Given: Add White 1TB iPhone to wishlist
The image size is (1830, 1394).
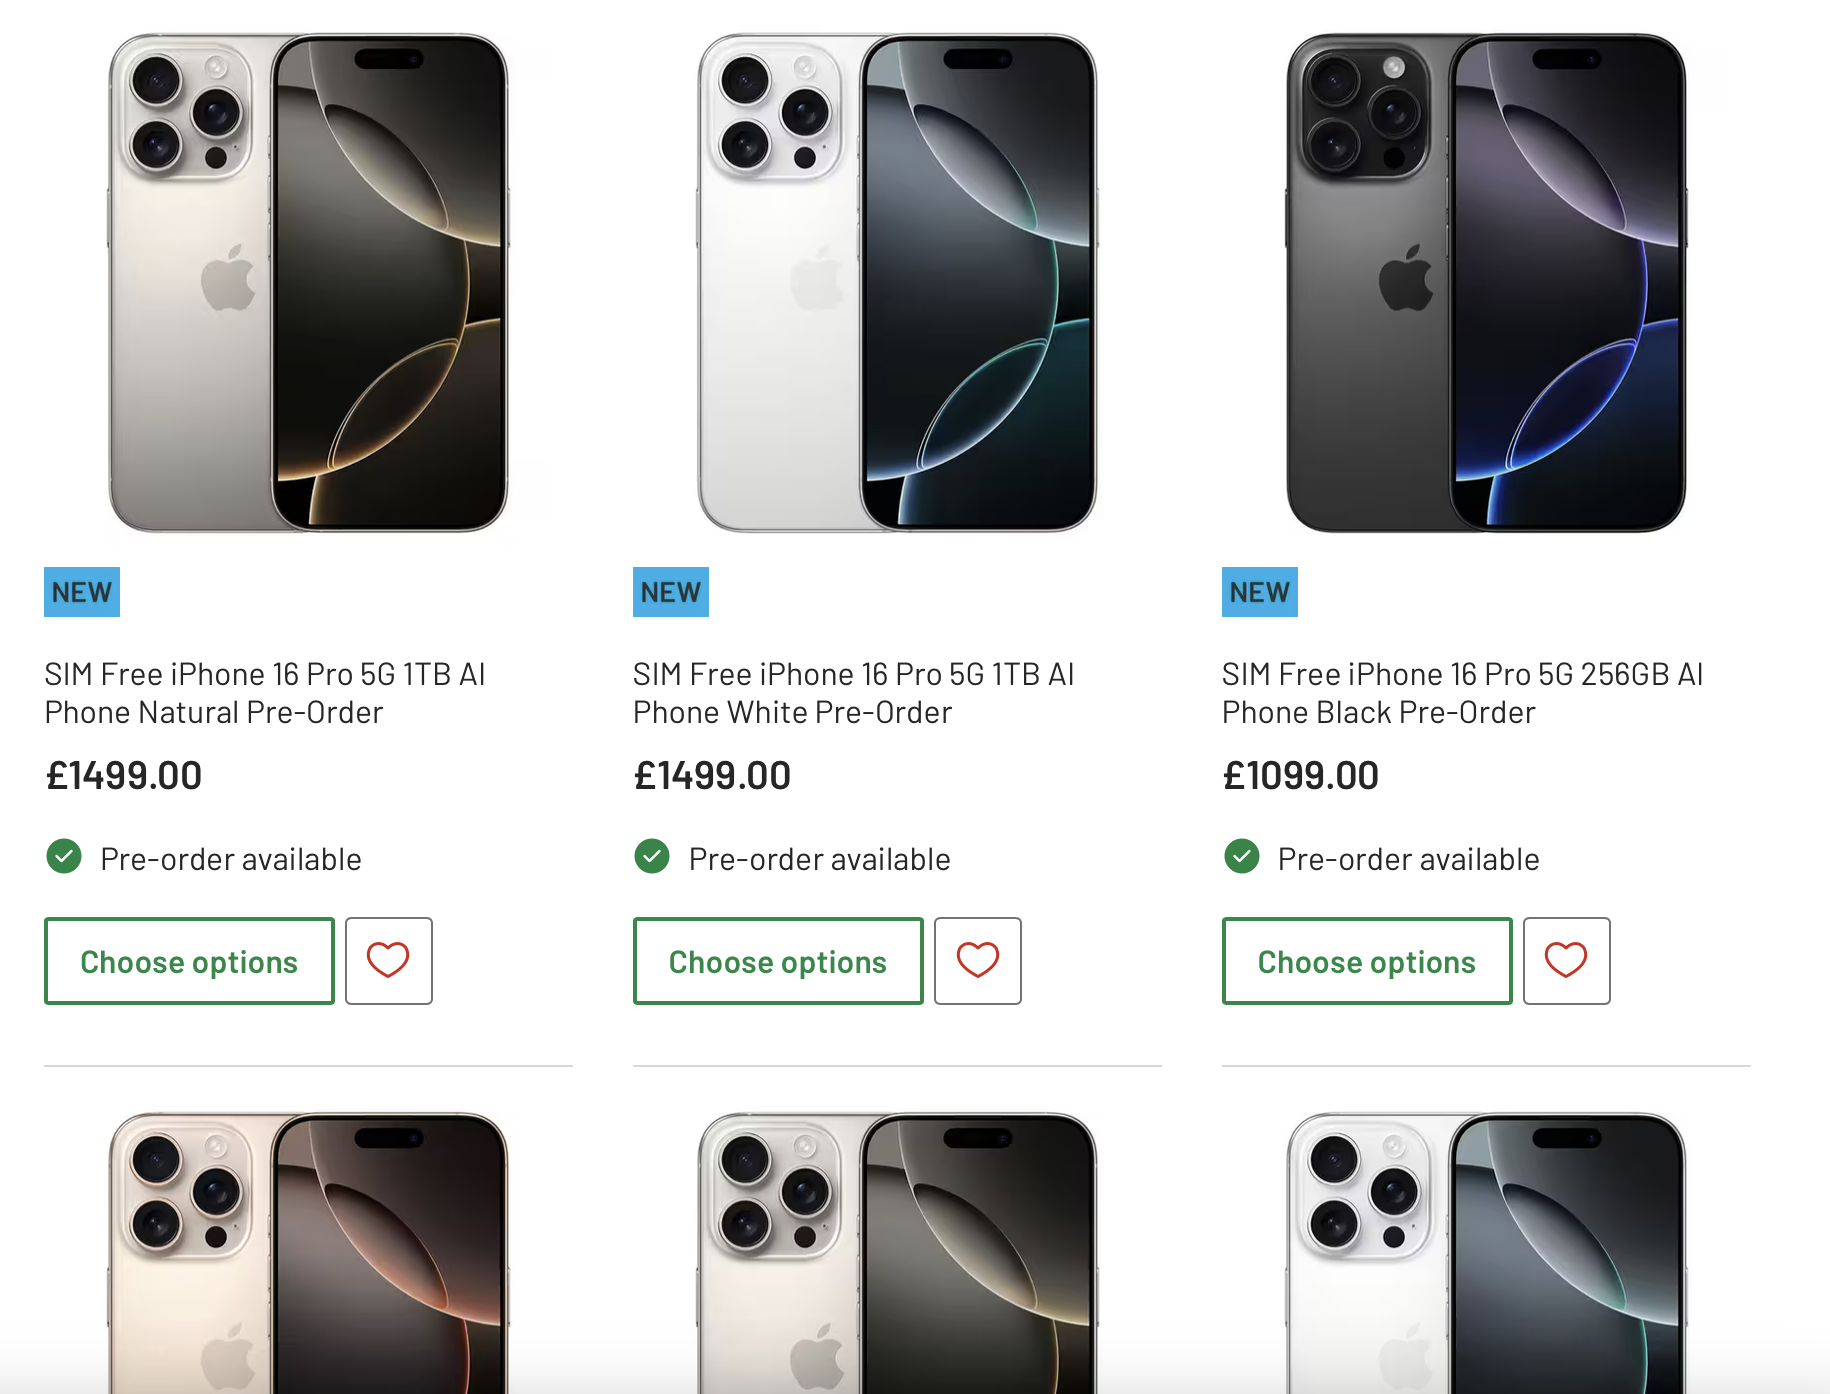Looking at the screenshot, I should pyautogui.click(x=977, y=960).
